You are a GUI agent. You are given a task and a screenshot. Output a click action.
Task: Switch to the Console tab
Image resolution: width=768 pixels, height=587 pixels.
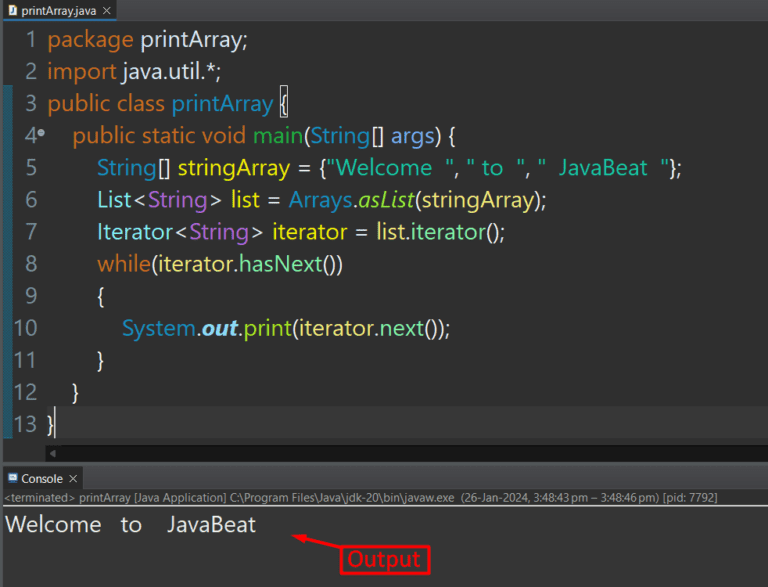coord(41,478)
